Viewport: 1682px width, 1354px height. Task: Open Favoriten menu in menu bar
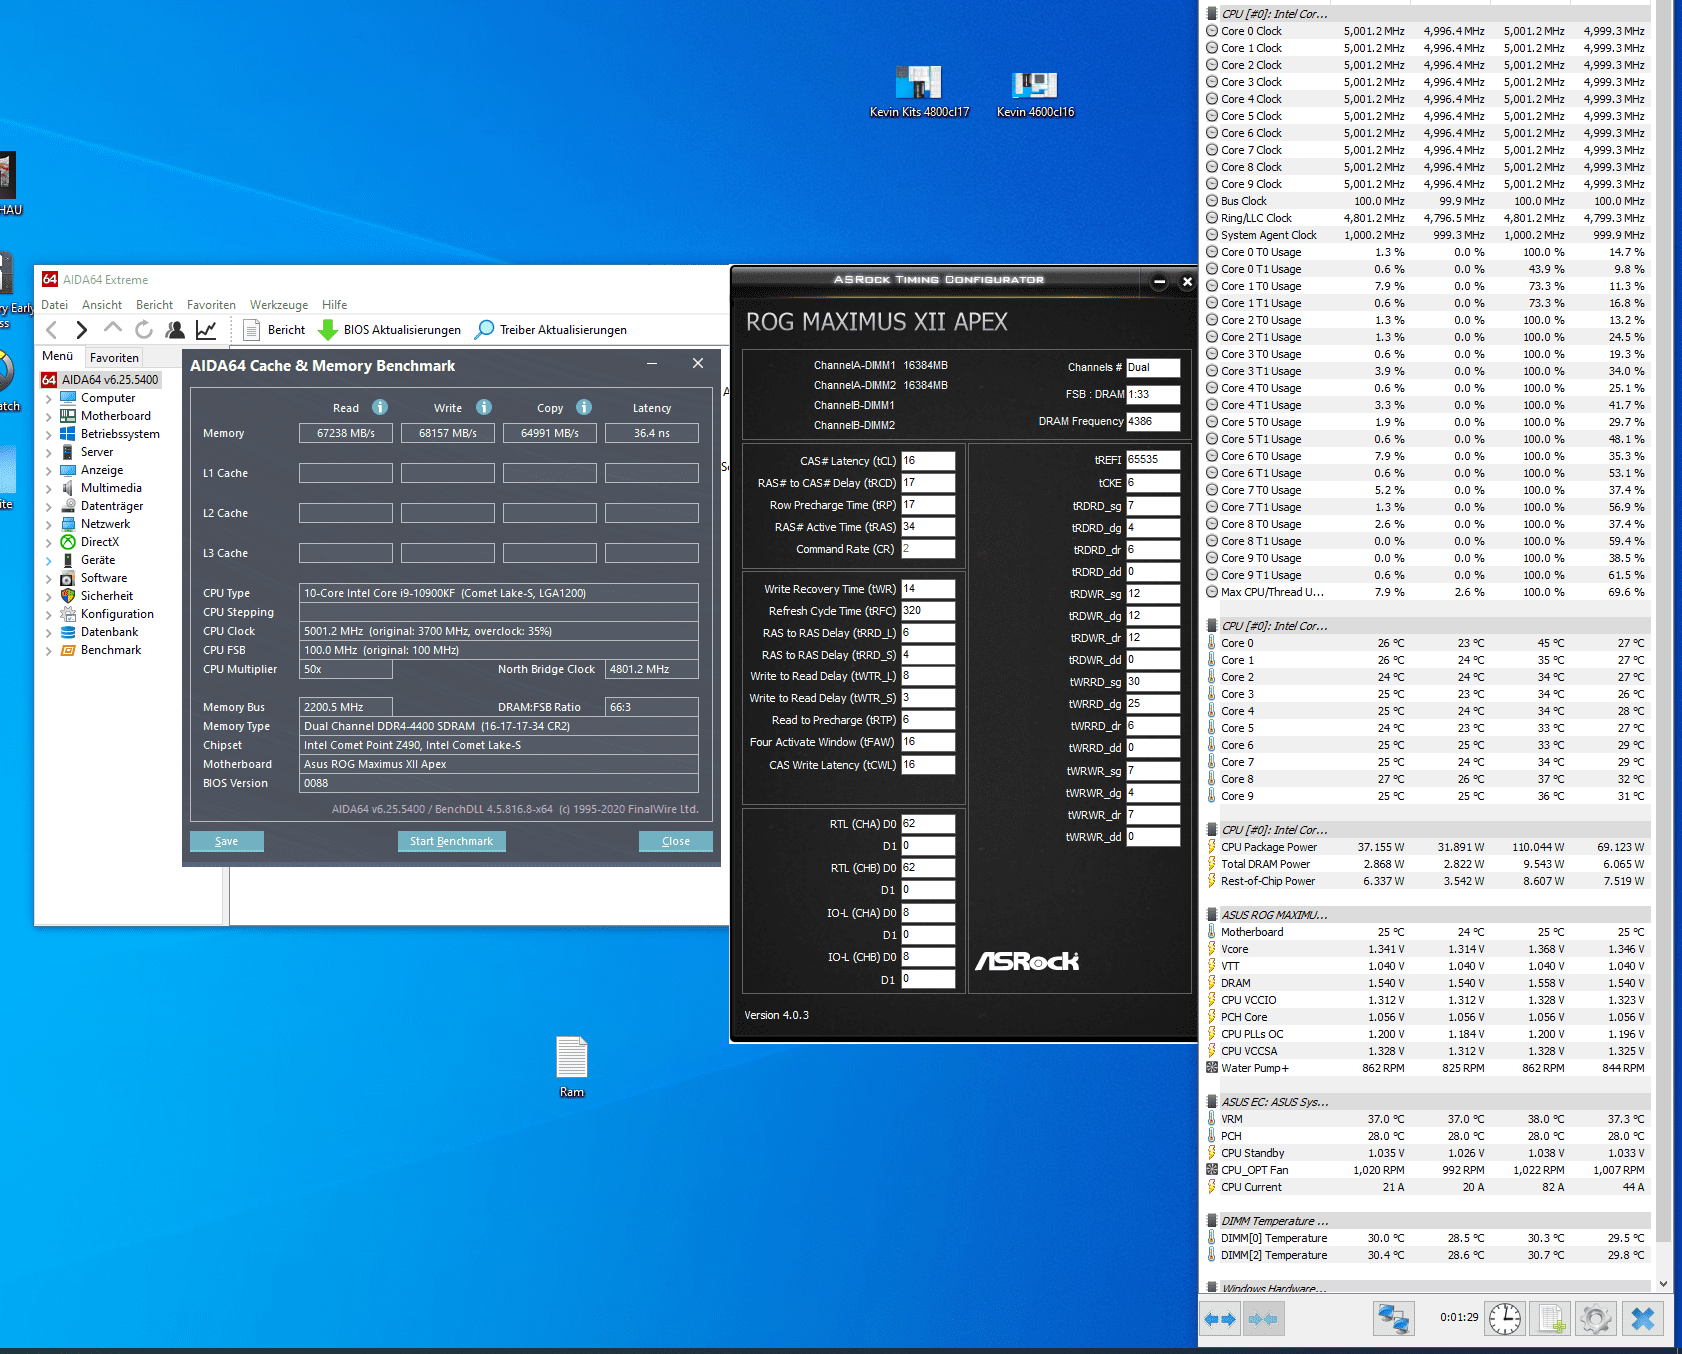[x=211, y=305]
